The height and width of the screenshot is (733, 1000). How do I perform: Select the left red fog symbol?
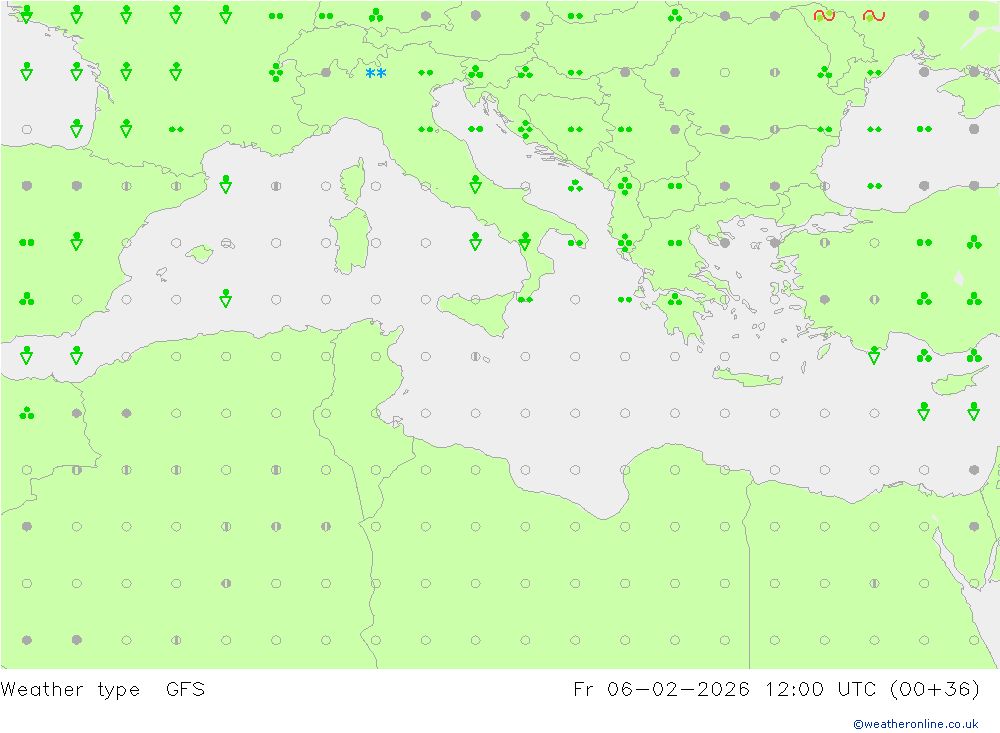pyautogui.click(x=824, y=15)
